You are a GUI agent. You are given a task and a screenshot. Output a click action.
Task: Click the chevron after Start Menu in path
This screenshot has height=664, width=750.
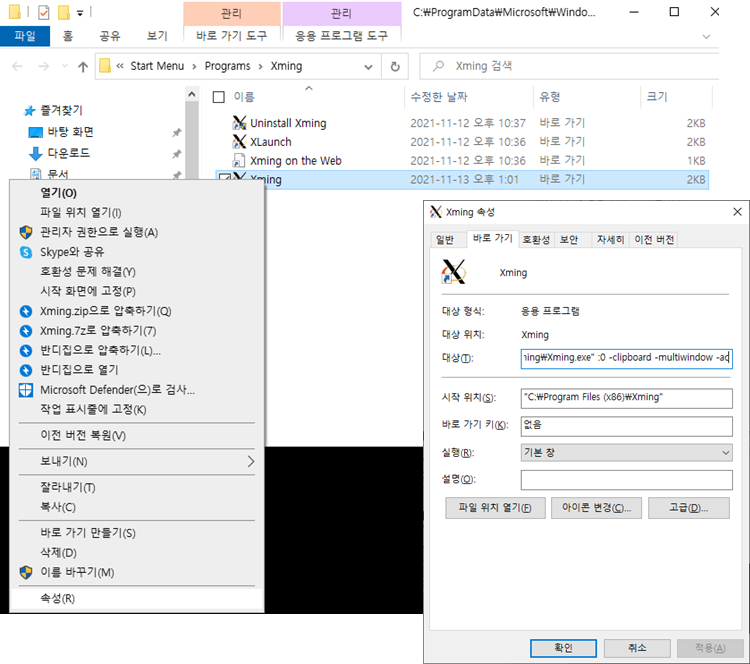point(194,66)
